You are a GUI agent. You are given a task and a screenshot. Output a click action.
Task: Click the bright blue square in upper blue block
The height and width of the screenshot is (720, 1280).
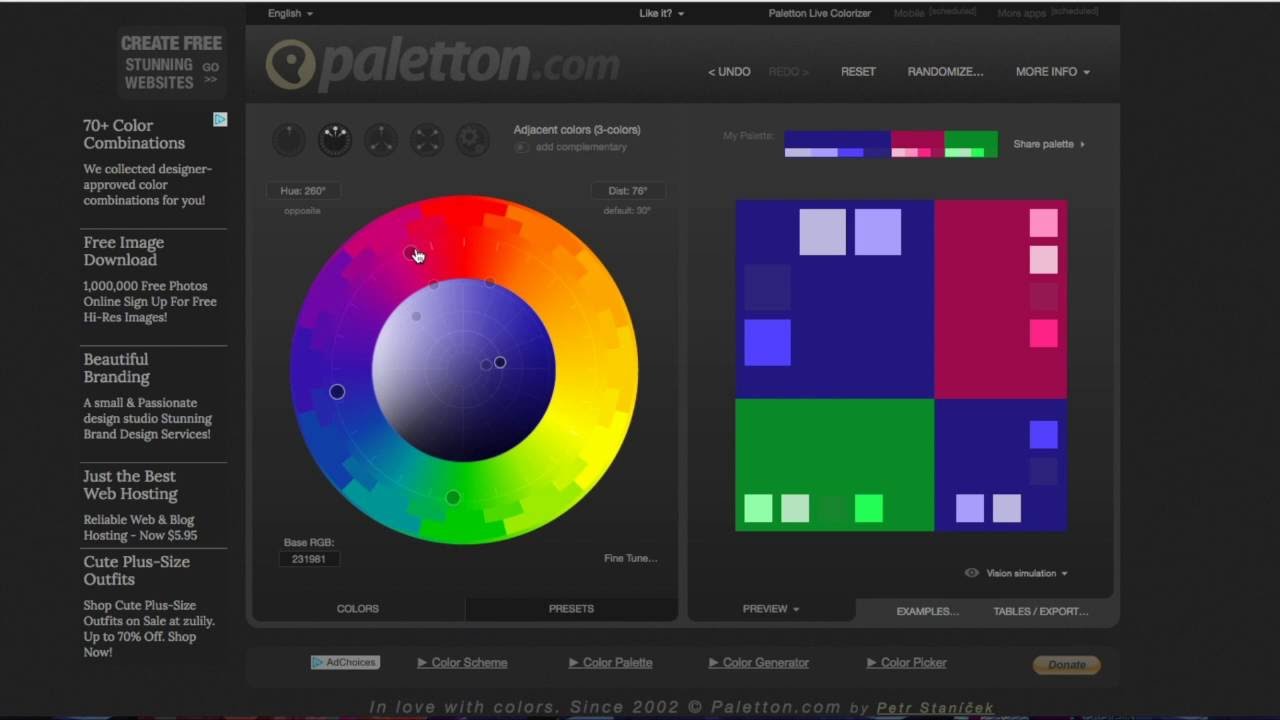767,342
